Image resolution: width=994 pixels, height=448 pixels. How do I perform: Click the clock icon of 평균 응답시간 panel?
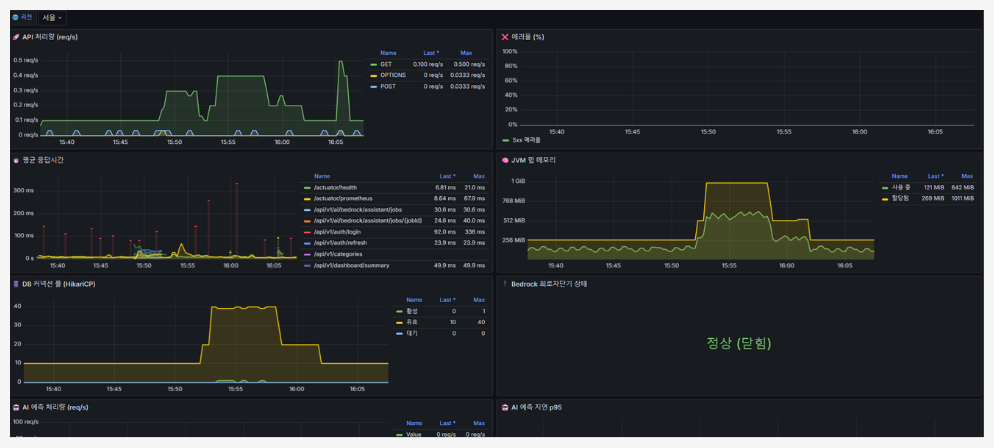coord(16,160)
